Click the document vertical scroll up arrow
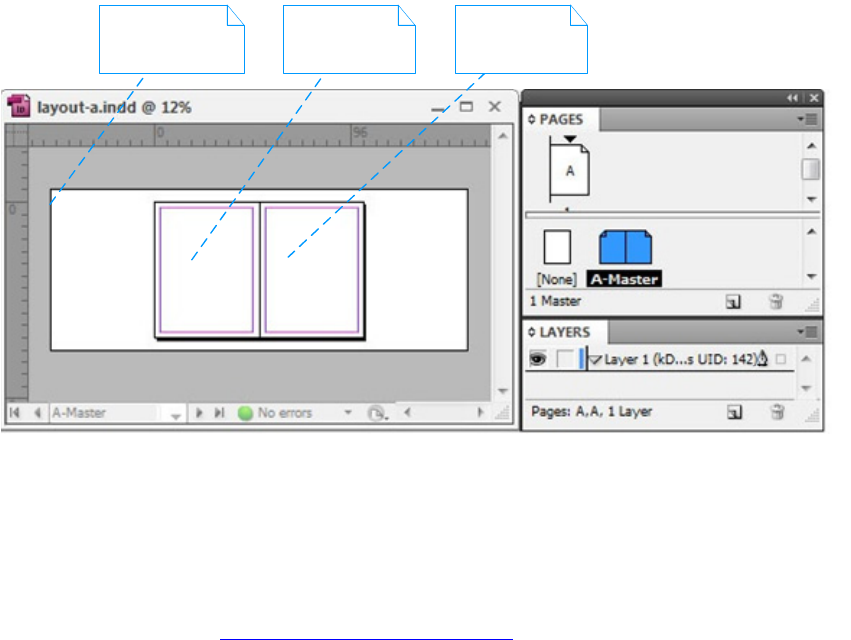The width and height of the screenshot is (851, 640). [x=503, y=136]
